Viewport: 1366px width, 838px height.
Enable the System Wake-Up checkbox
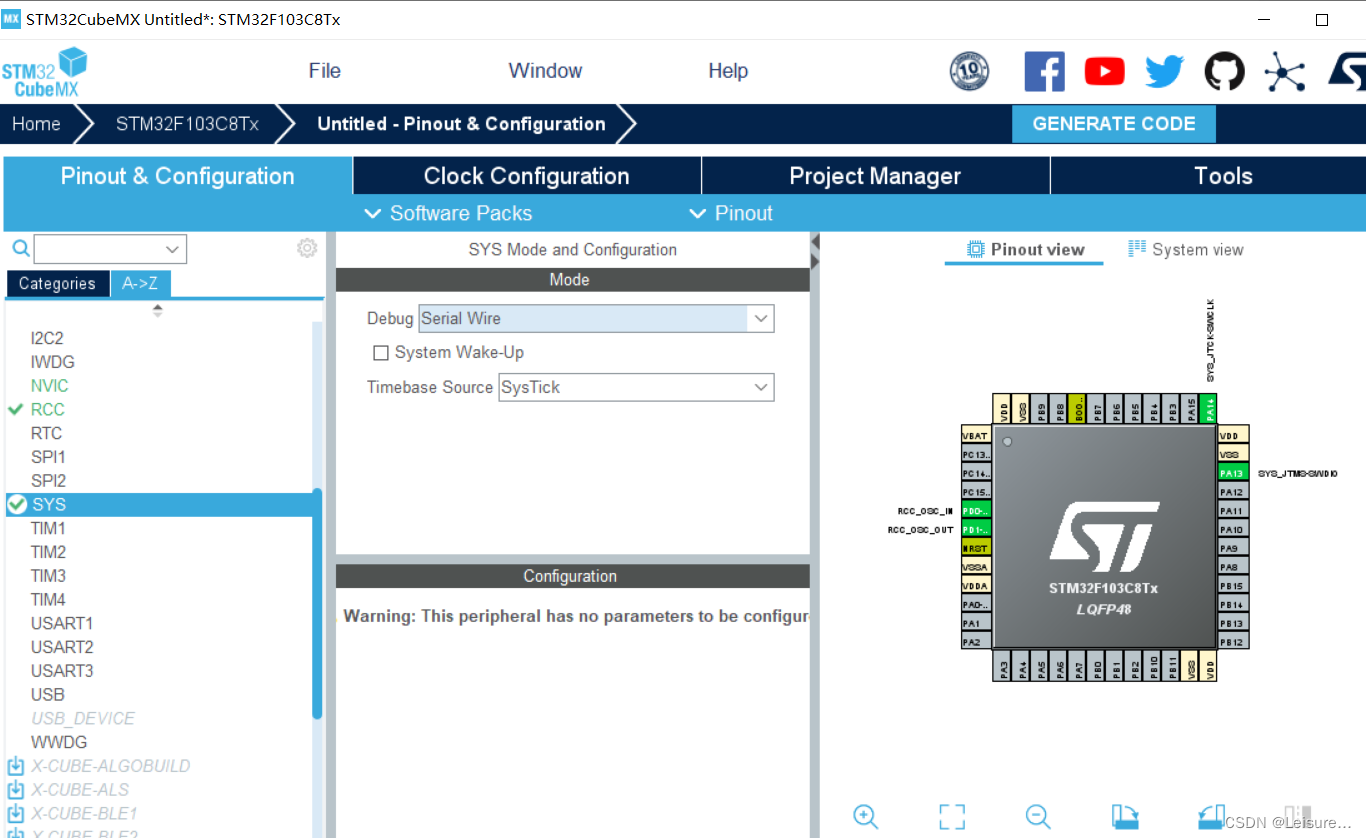(380, 353)
